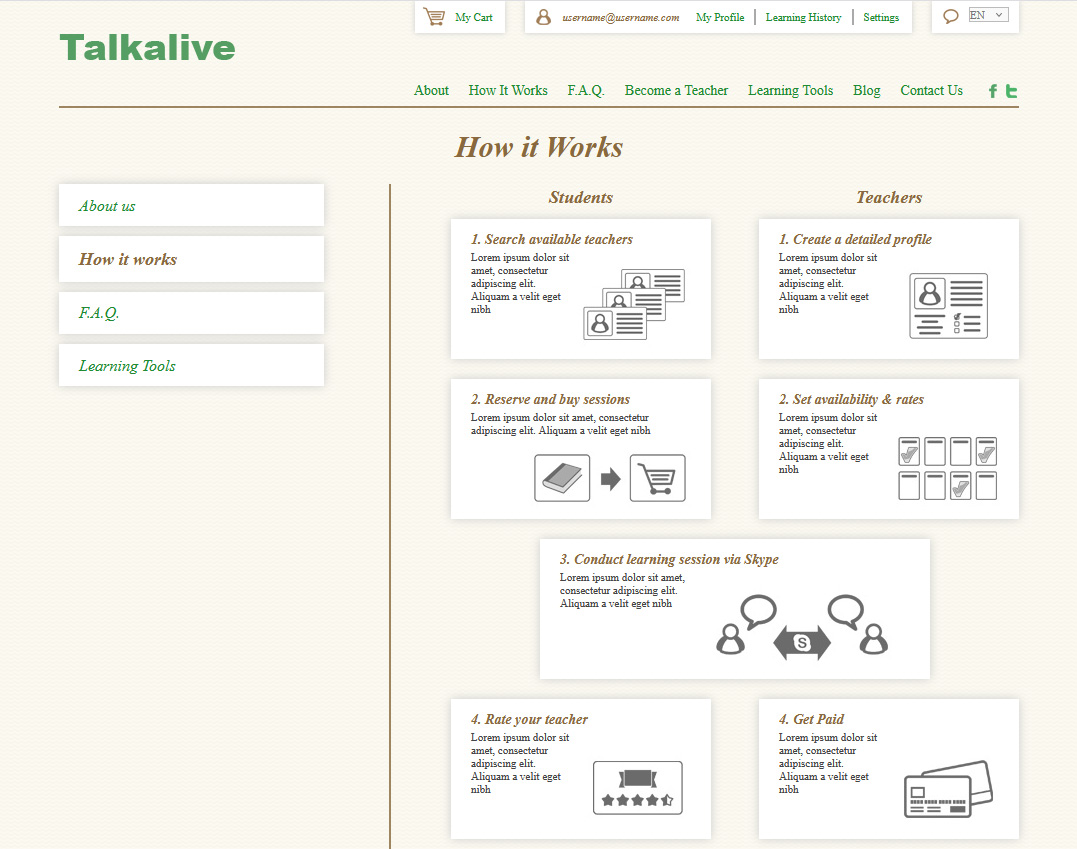Open the Learning History link
The height and width of the screenshot is (849, 1077).
803,17
